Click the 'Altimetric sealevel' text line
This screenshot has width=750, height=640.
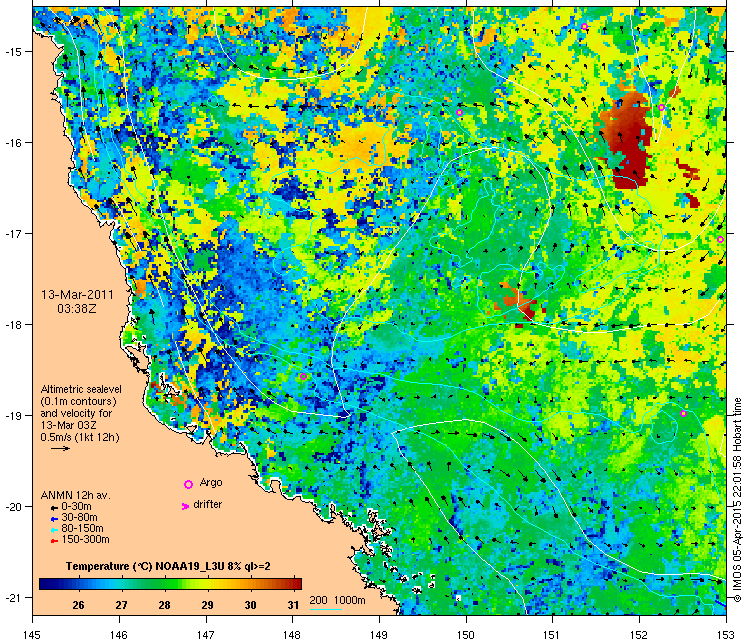click(81, 389)
